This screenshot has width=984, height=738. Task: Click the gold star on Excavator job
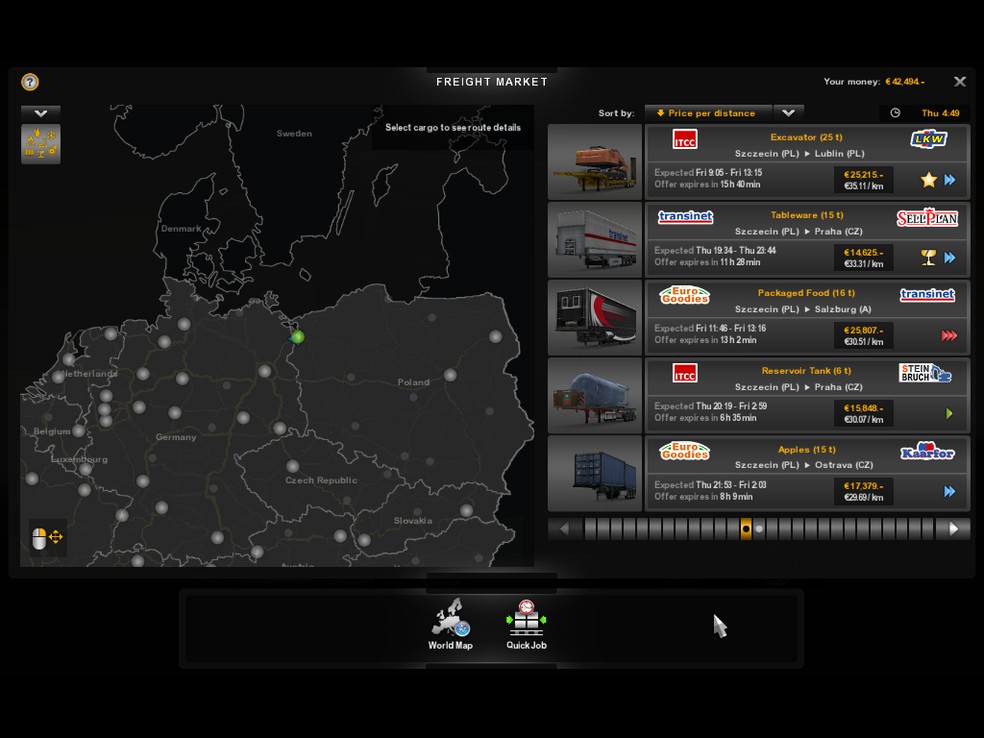tap(928, 180)
